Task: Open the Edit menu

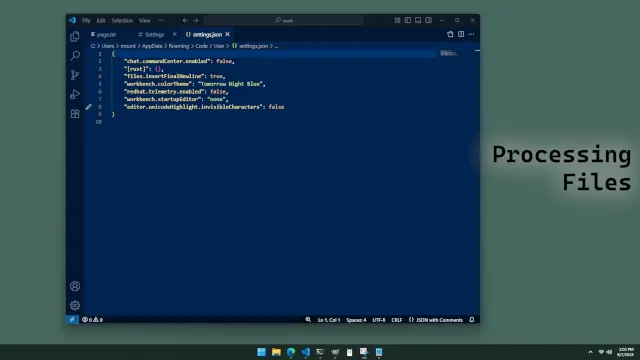Action: coord(101,20)
